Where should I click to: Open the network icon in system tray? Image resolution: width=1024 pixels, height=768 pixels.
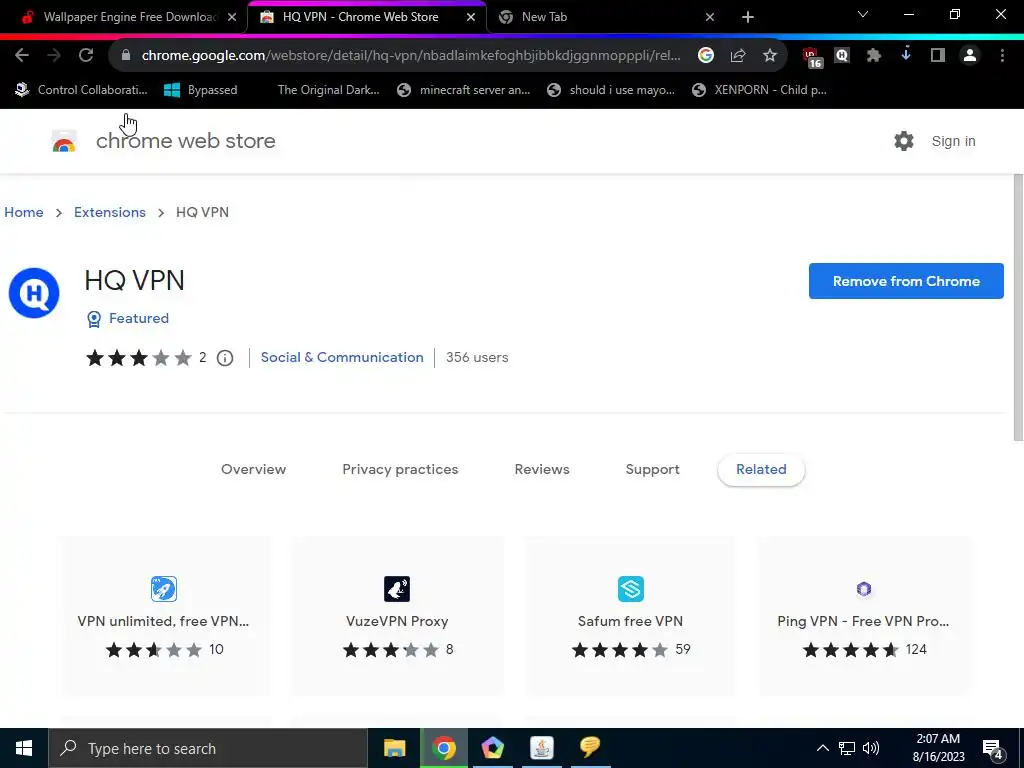coord(847,748)
